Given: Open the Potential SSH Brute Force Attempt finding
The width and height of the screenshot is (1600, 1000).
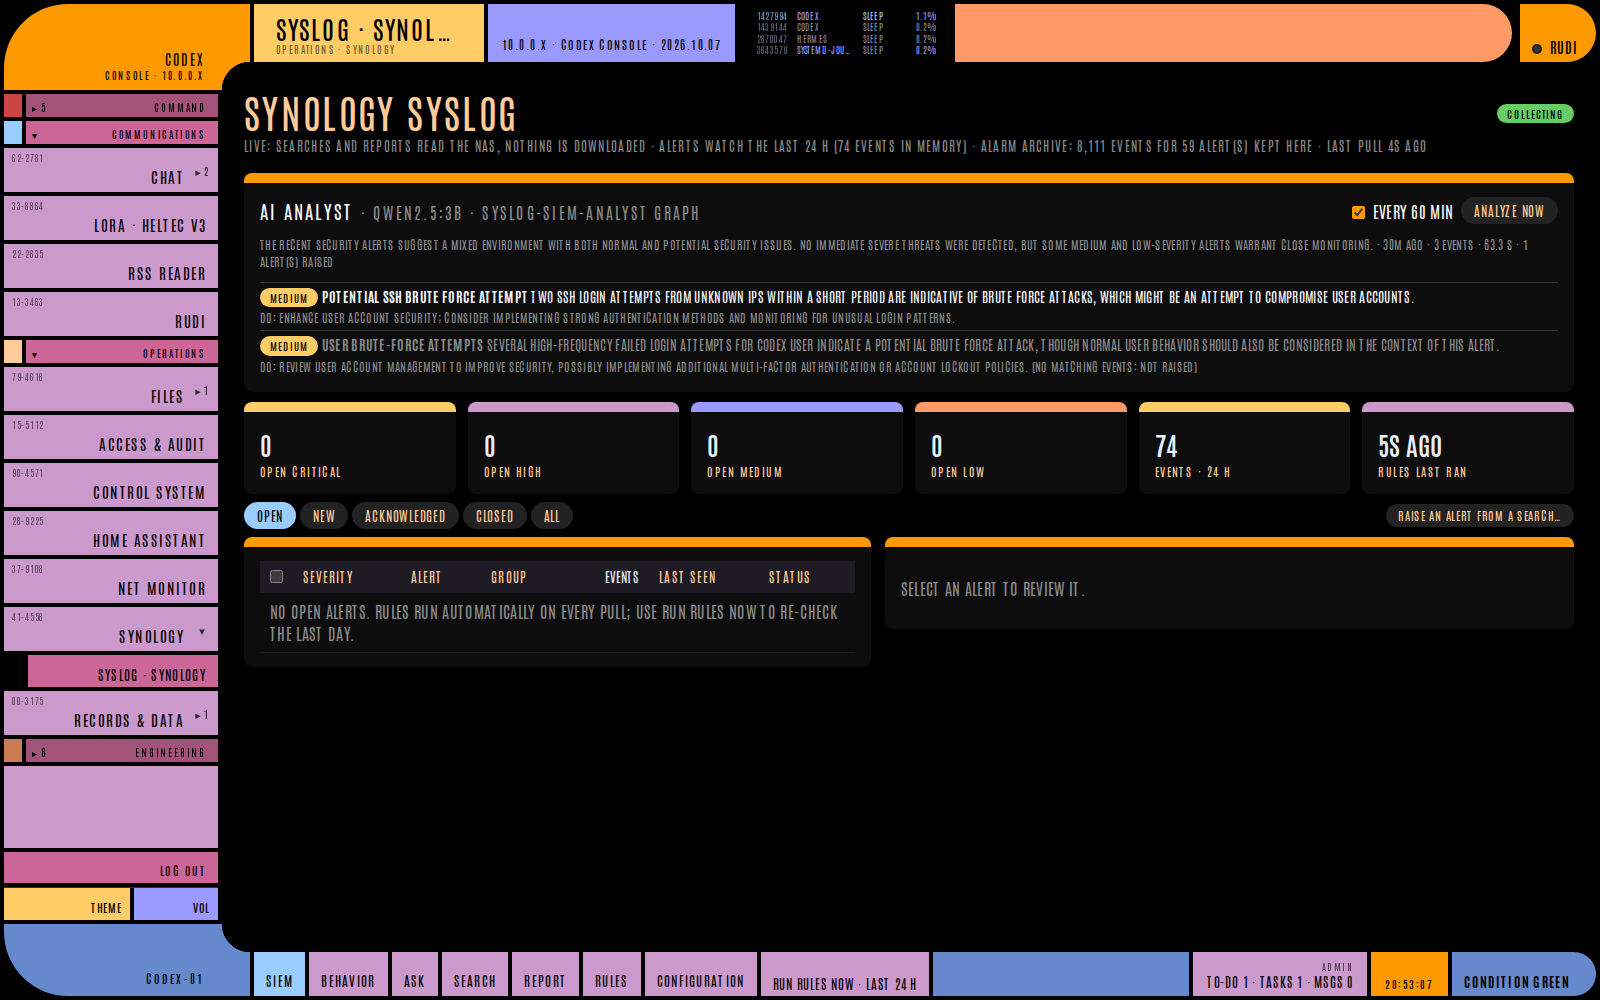Looking at the screenshot, I should [x=908, y=306].
